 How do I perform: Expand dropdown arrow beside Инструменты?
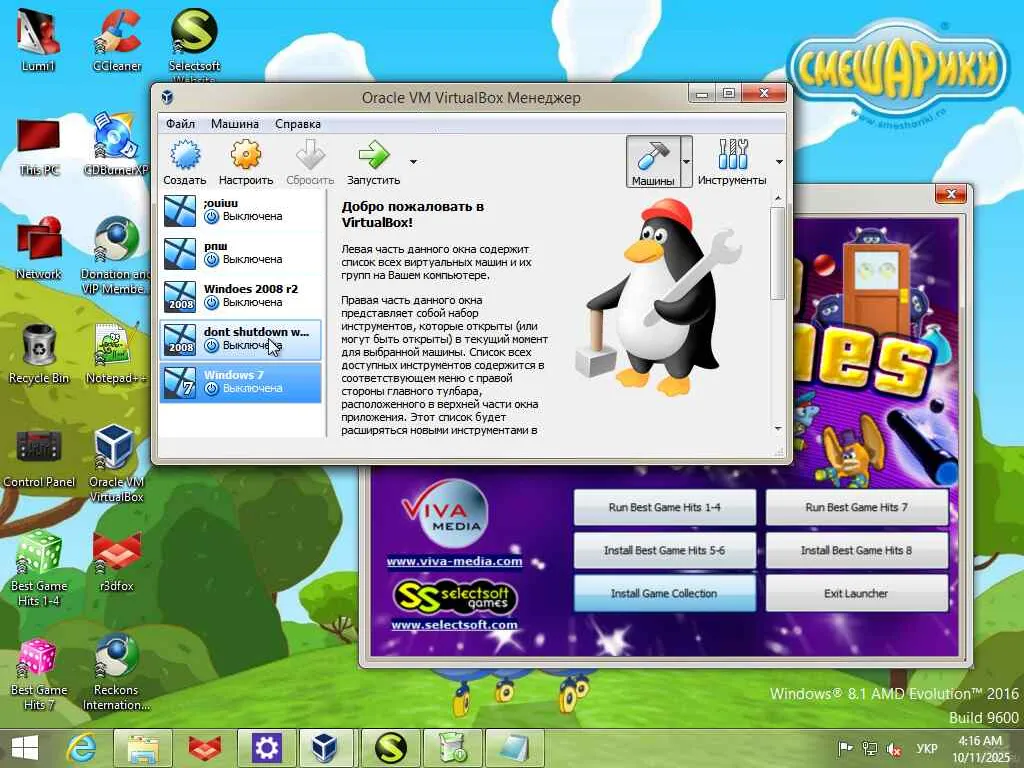[779, 161]
